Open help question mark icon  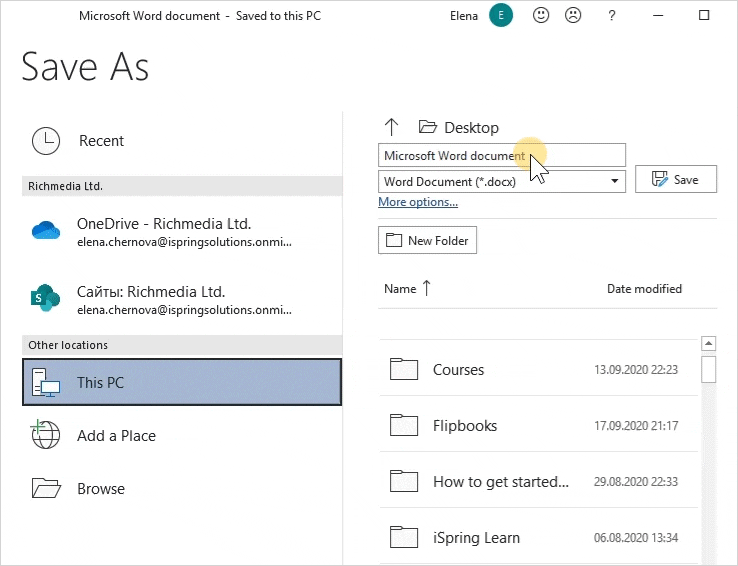[x=611, y=16]
